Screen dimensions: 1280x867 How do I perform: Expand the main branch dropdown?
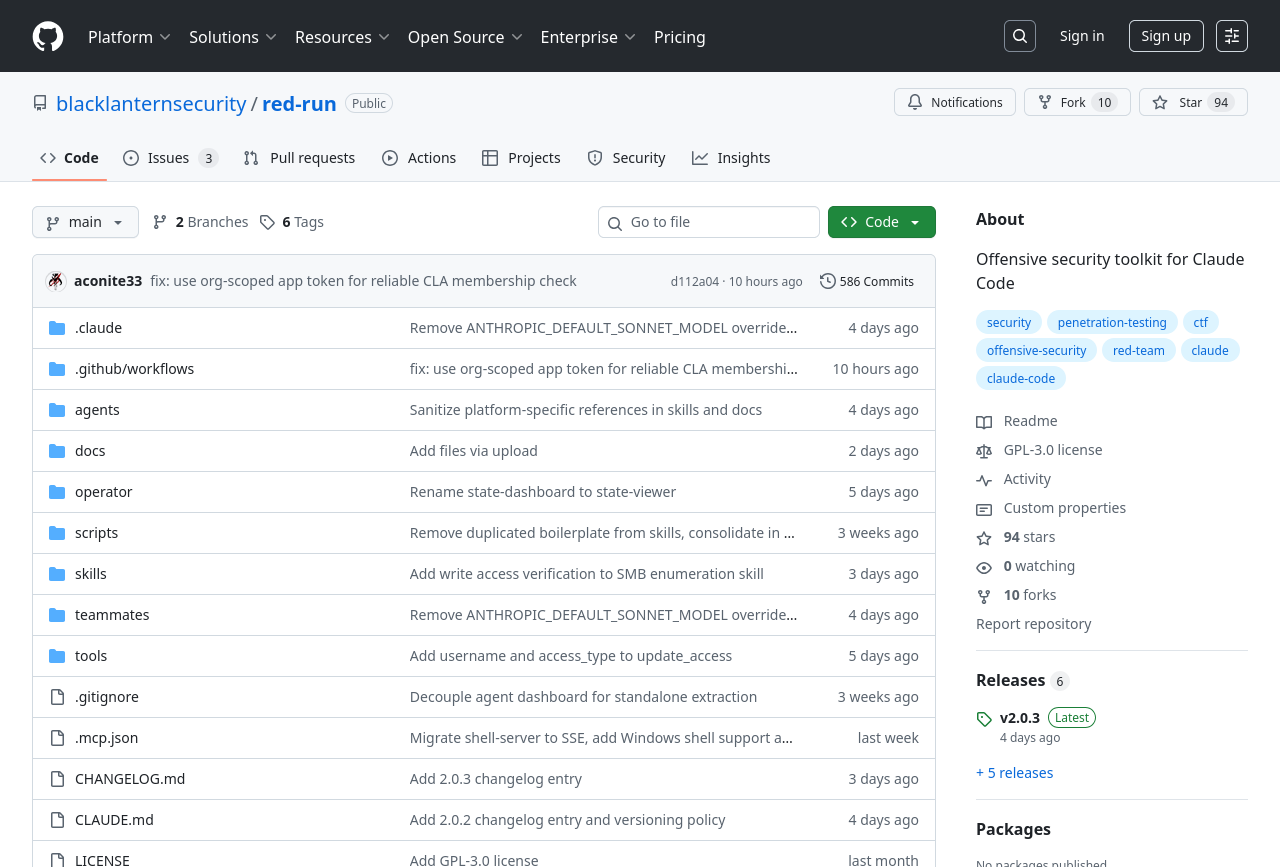tap(85, 222)
